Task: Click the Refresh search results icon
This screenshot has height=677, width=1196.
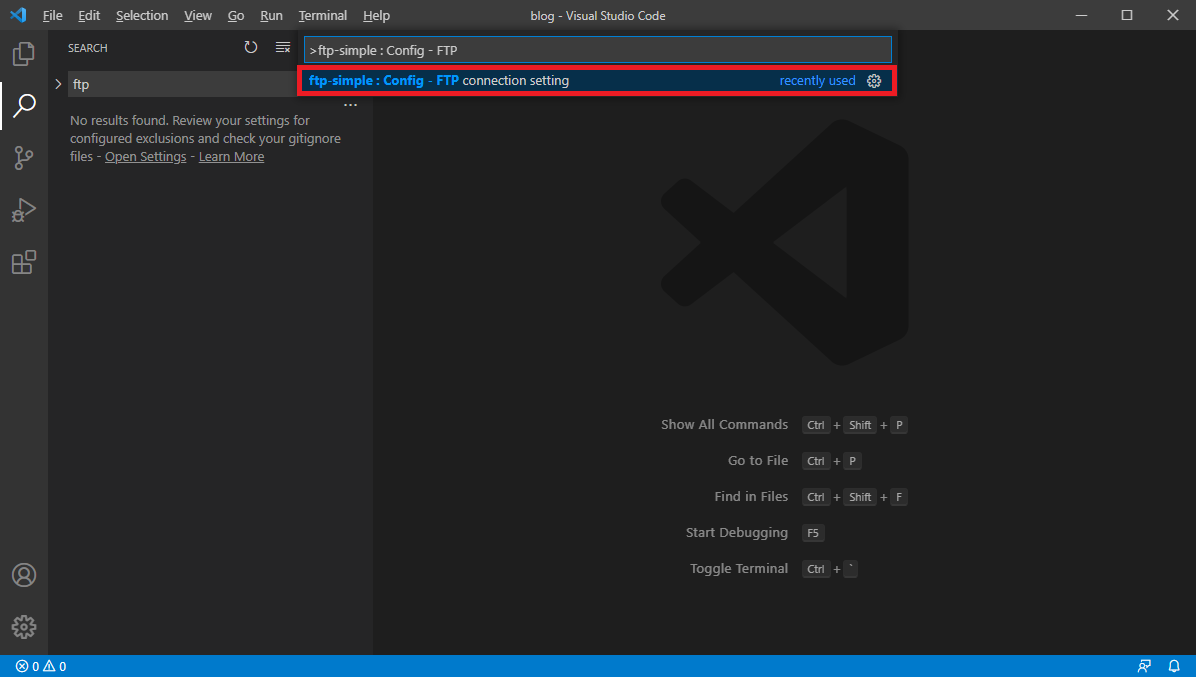Action: tap(251, 47)
